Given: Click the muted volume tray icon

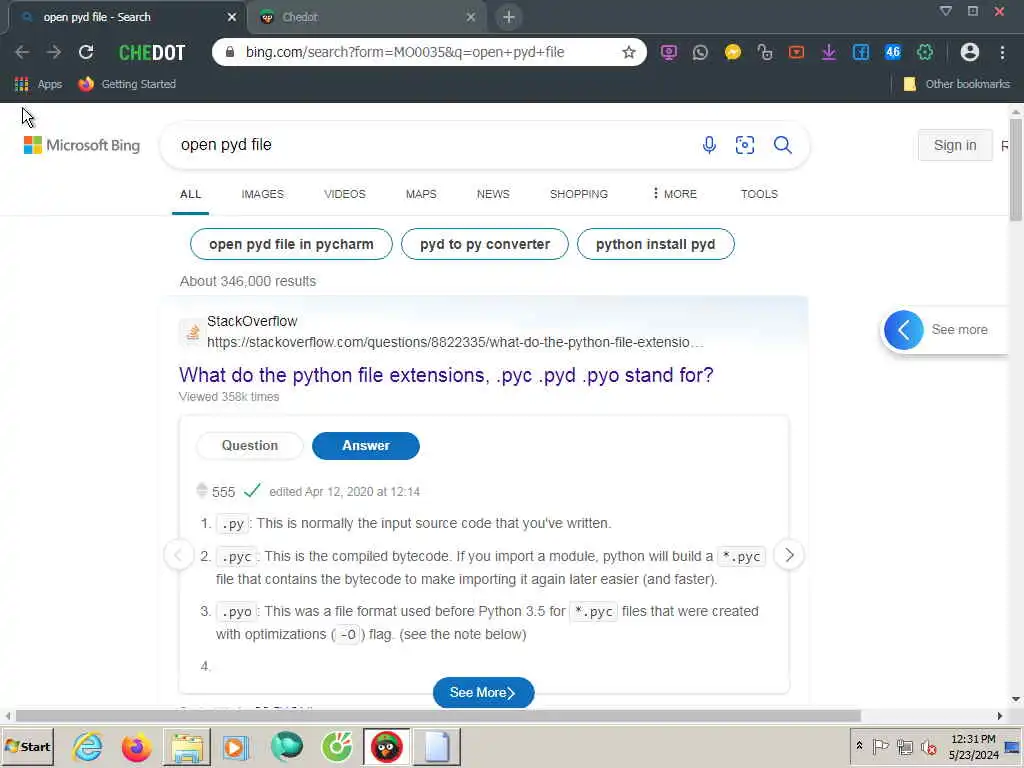Looking at the screenshot, I should [x=928, y=746].
